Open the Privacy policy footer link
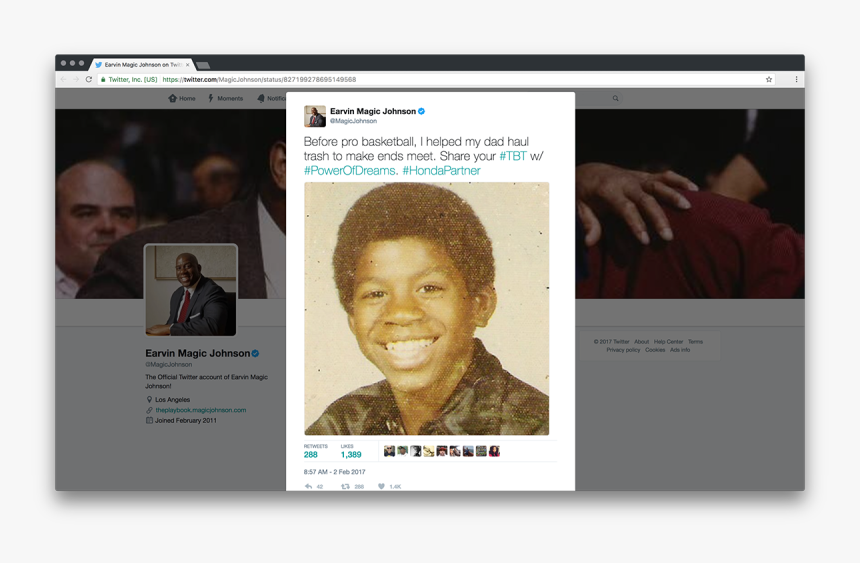860x563 pixels. (x=623, y=350)
